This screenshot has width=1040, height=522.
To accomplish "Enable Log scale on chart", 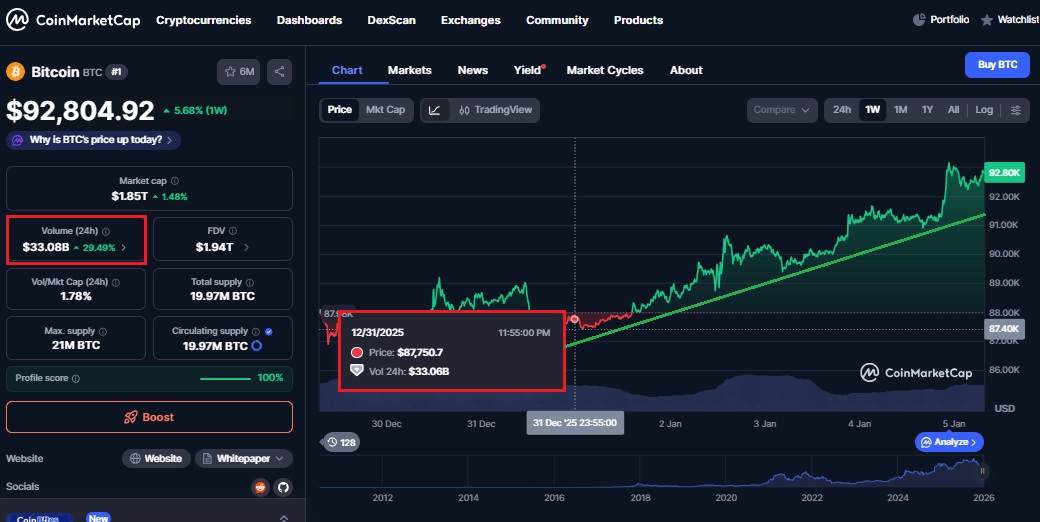I will [x=984, y=110].
